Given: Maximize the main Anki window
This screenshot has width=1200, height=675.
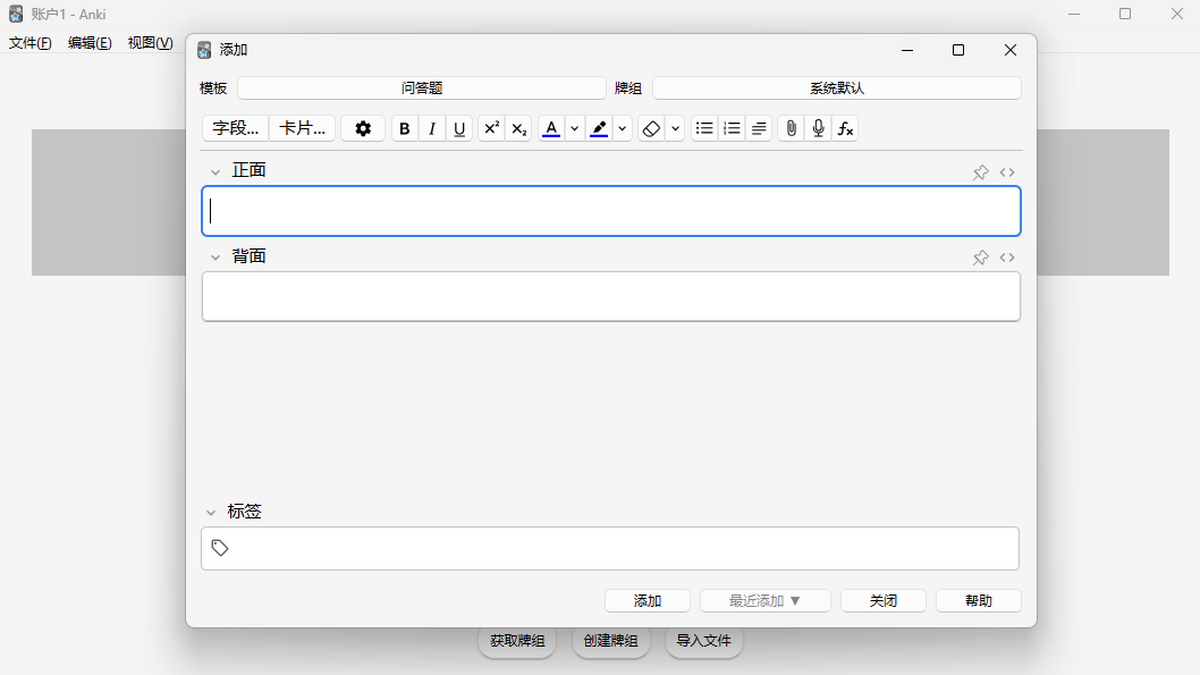Looking at the screenshot, I should [1125, 14].
